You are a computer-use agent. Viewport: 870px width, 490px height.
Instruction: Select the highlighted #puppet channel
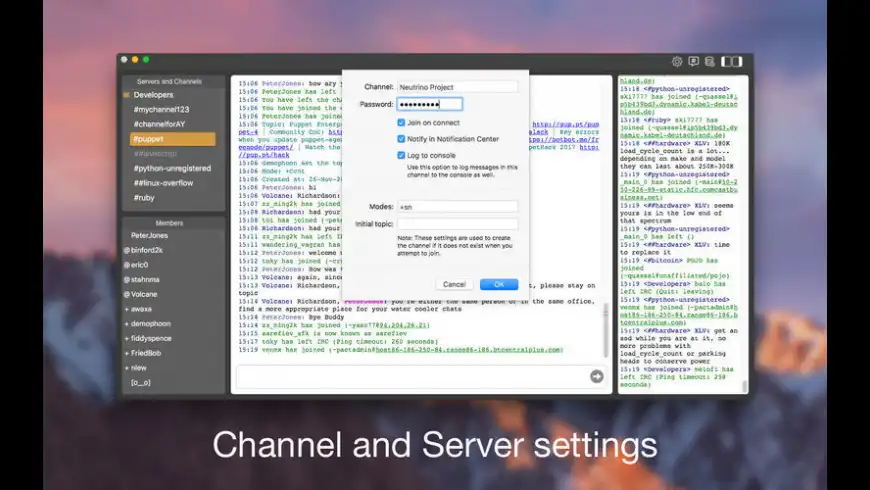173,139
